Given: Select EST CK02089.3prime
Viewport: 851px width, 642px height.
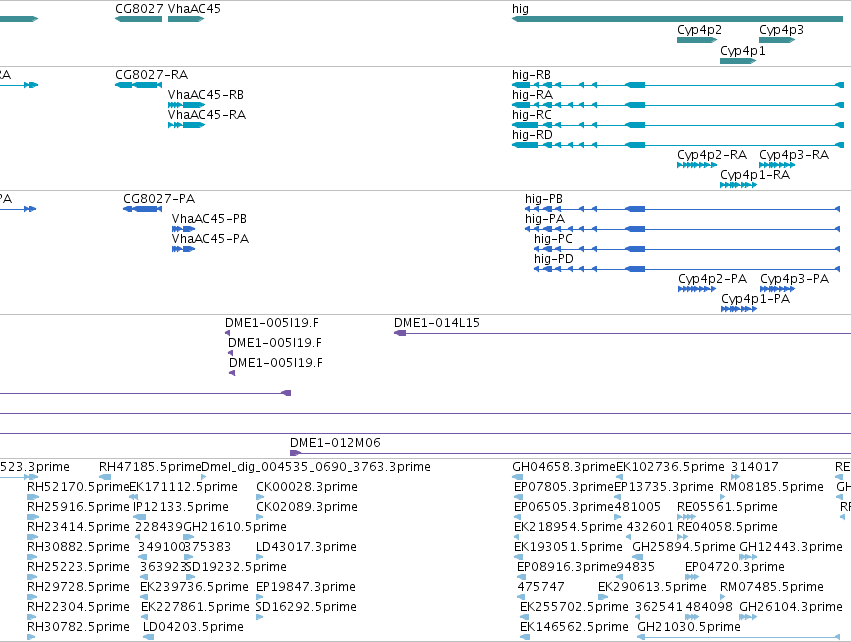Looking at the screenshot, I should click(x=260, y=517).
